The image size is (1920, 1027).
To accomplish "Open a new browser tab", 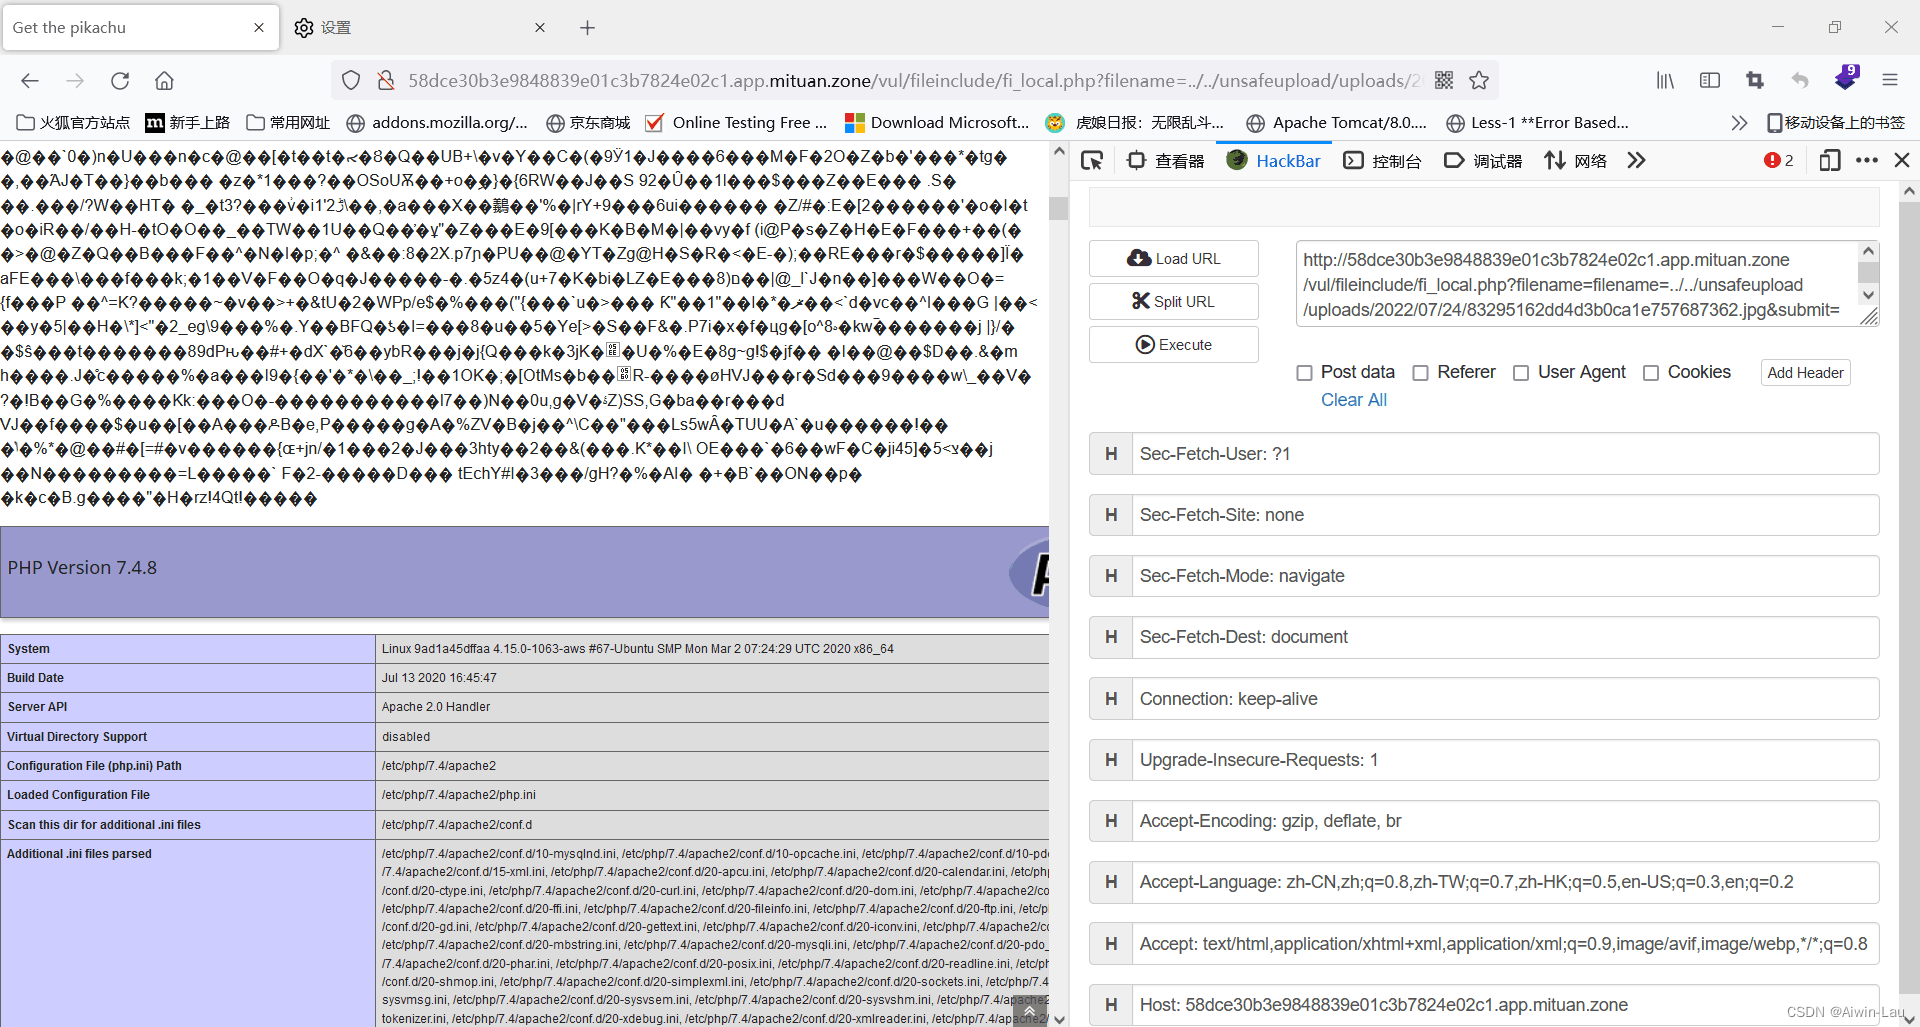I will click(588, 28).
